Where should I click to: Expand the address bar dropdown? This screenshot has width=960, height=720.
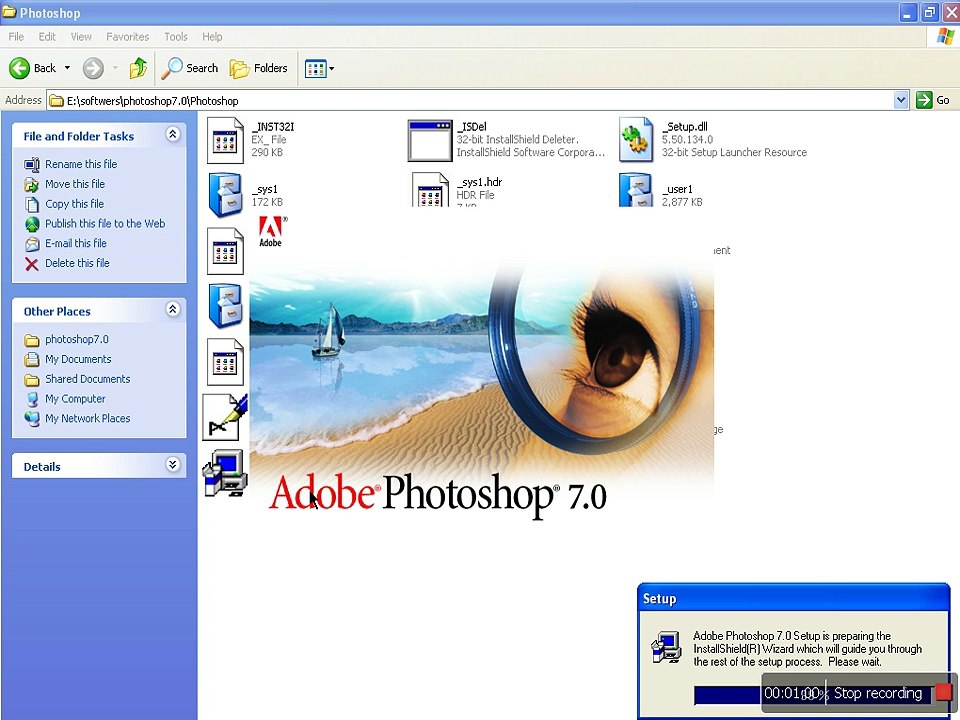tap(901, 100)
